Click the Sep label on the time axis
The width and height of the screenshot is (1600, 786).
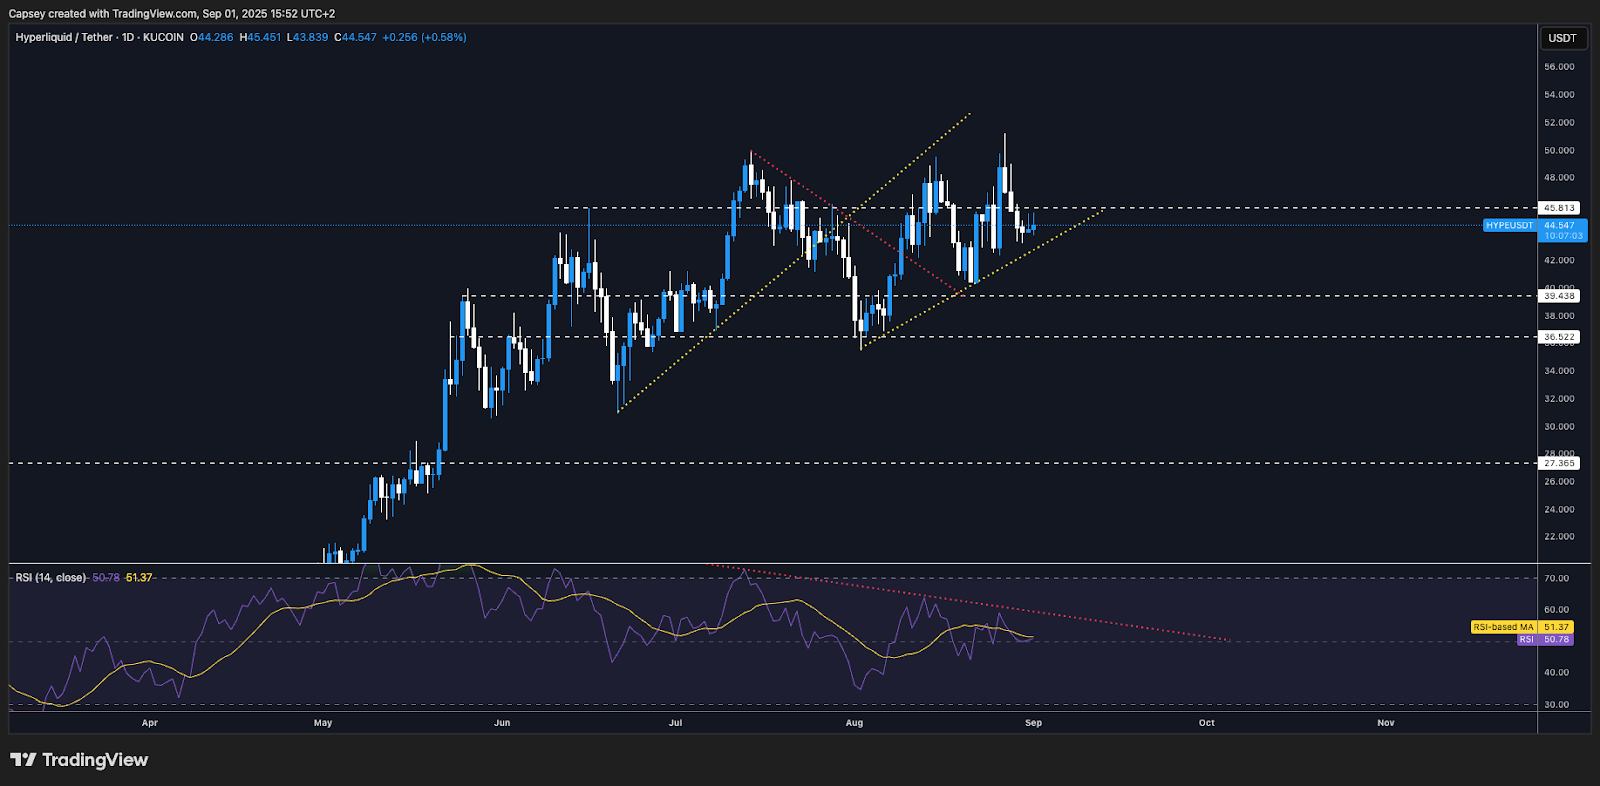coord(1033,723)
